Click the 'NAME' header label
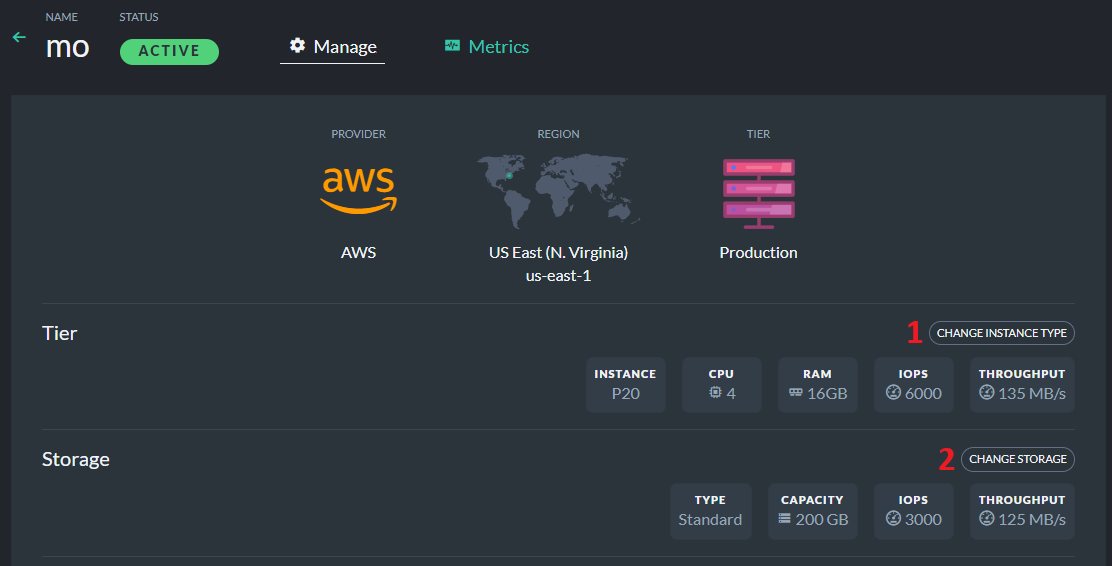The width and height of the screenshot is (1112, 566). 62,17
